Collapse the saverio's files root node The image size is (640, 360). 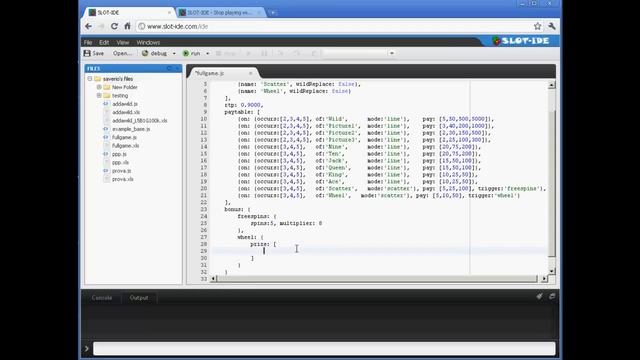tap(90, 79)
